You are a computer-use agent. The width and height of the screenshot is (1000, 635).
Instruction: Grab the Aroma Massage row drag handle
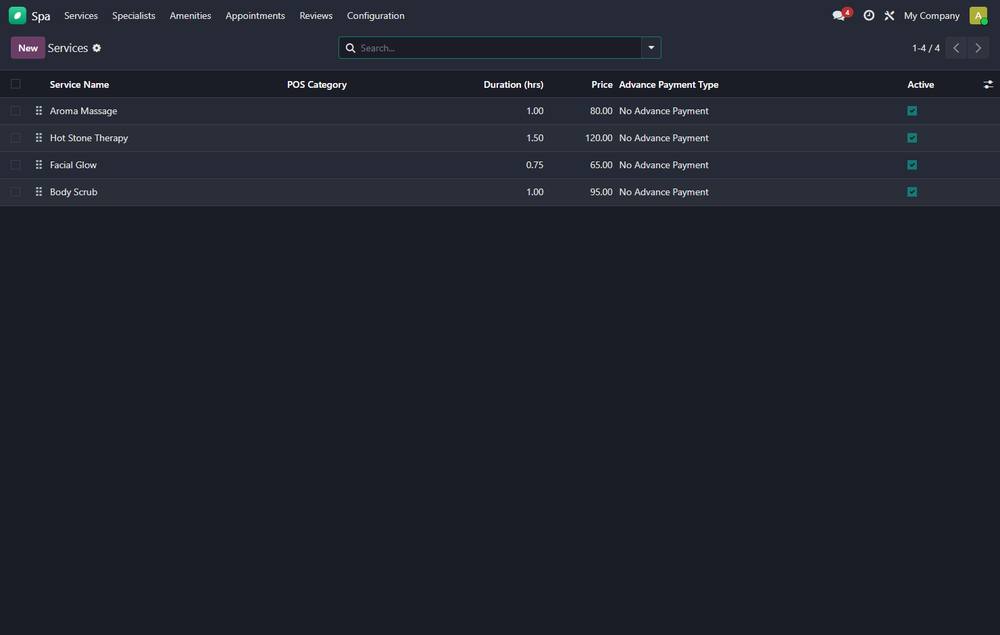(x=39, y=111)
